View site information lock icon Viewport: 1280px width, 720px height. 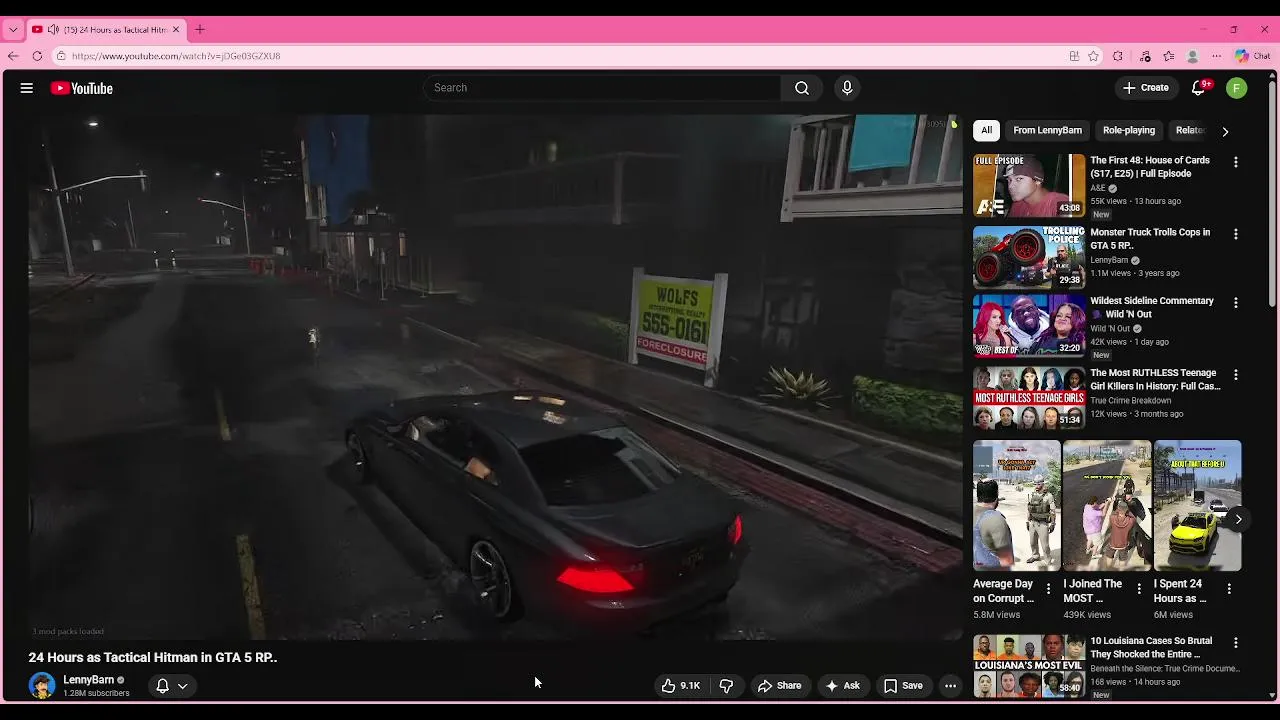(61, 56)
